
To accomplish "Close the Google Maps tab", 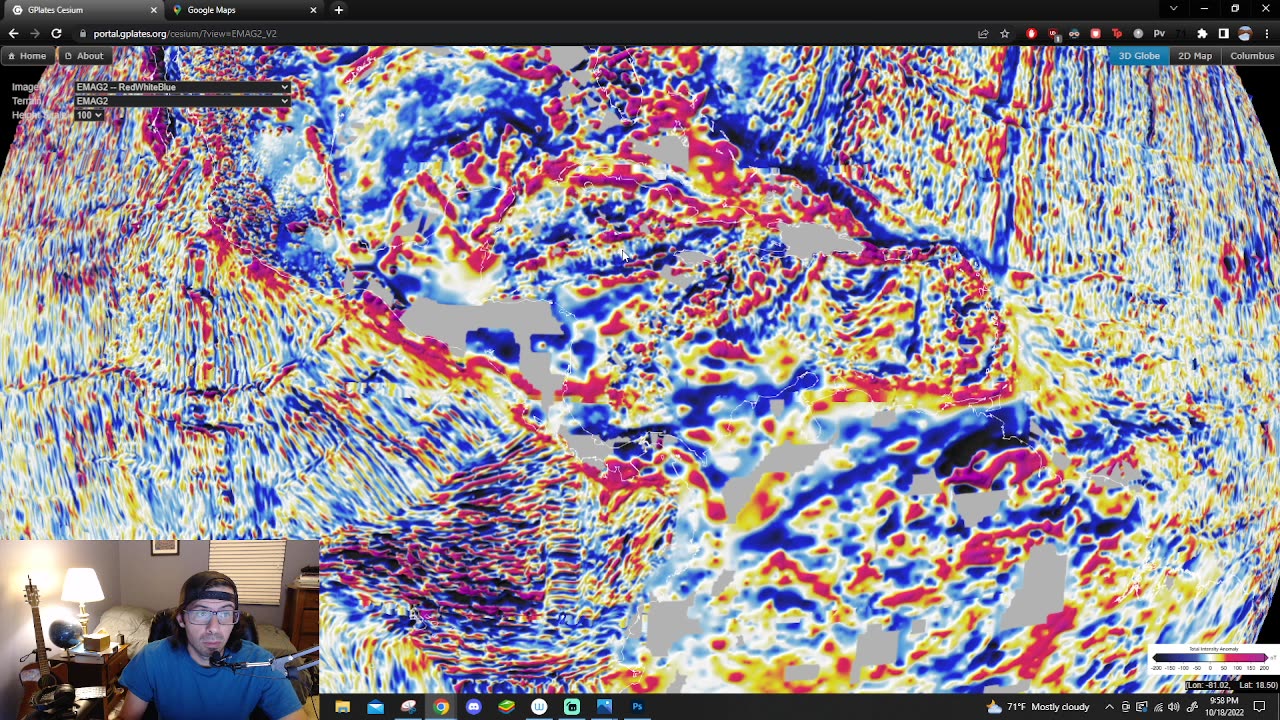I will pos(313,10).
